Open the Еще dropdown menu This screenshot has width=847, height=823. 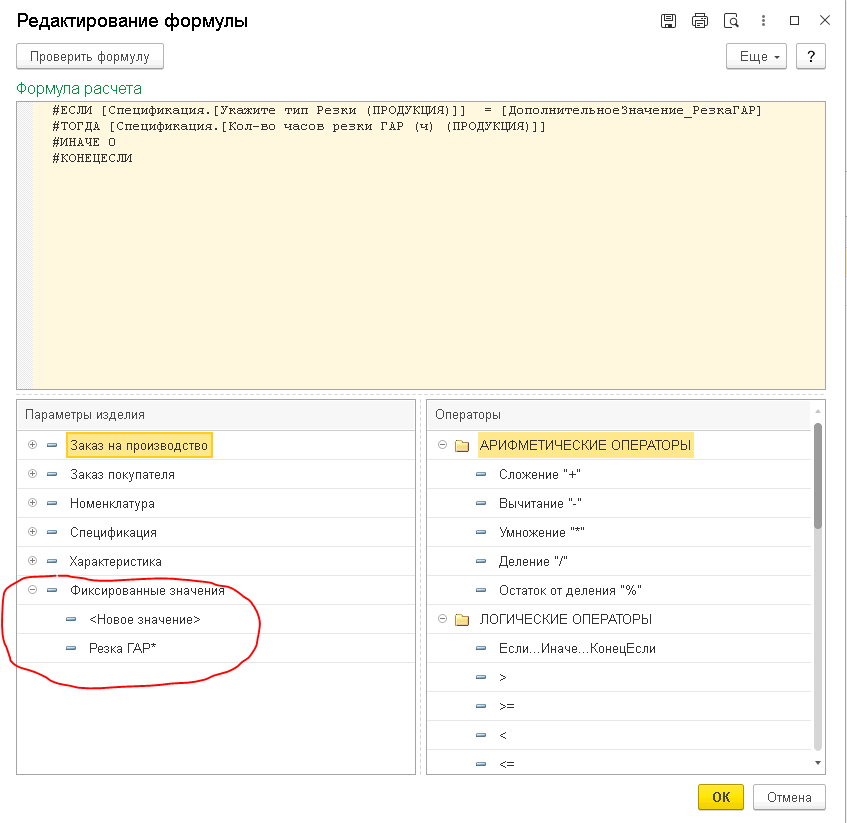[756, 57]
